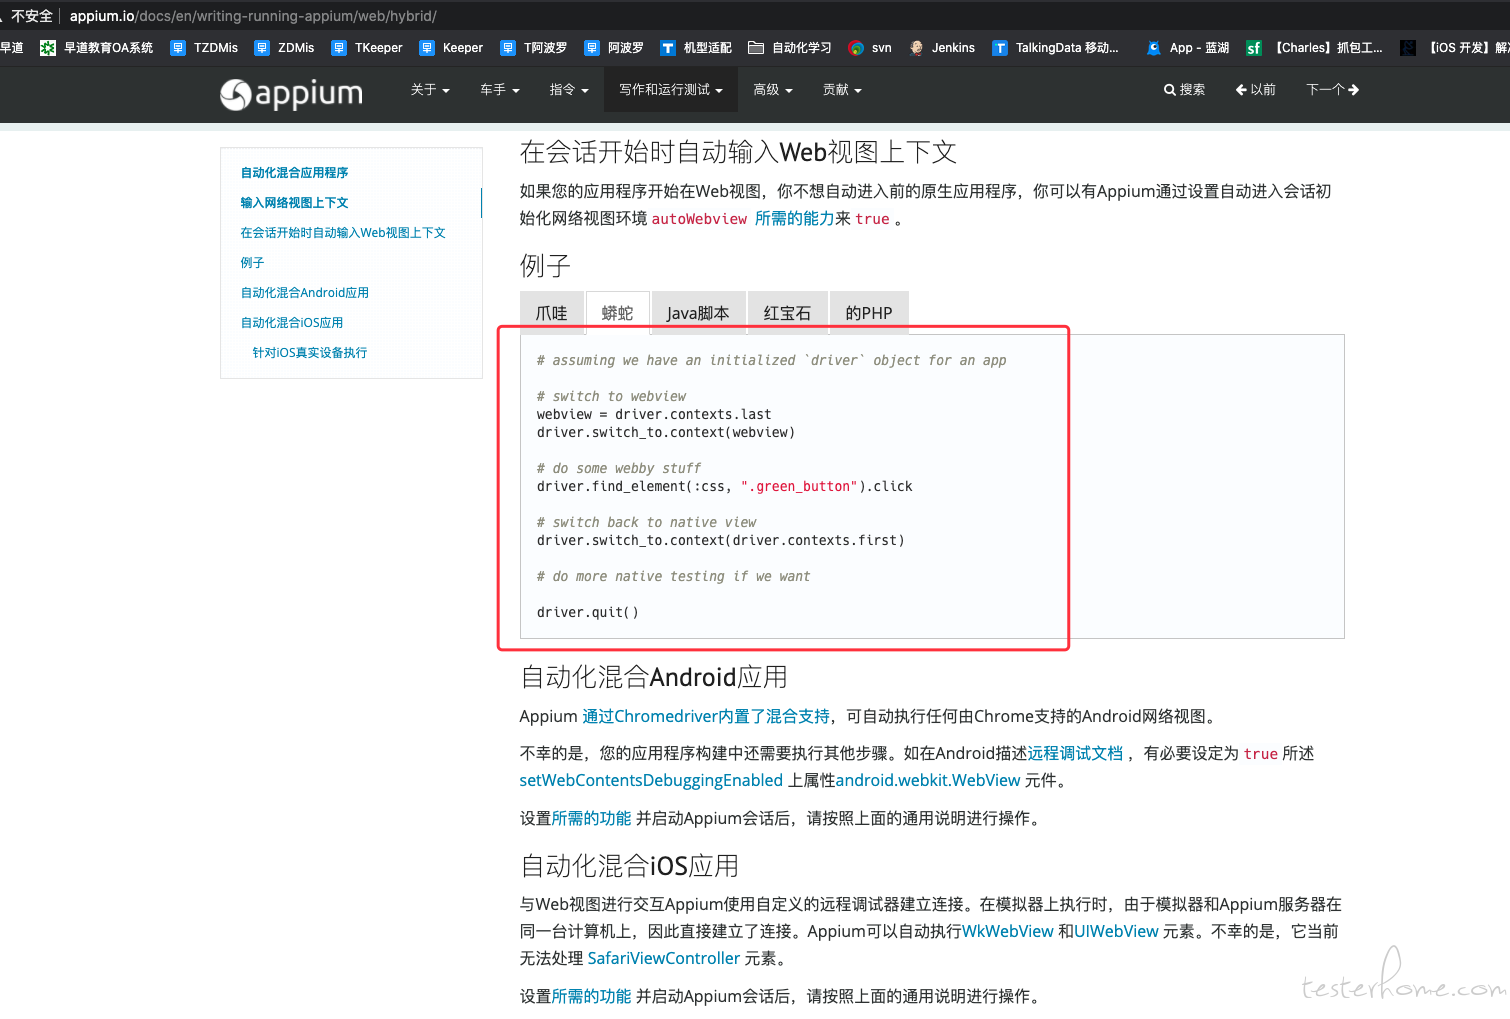Follow the 所需的能力 link near autoWebview
This screenshot has width=1510, height=1019.
click(794, 218)
